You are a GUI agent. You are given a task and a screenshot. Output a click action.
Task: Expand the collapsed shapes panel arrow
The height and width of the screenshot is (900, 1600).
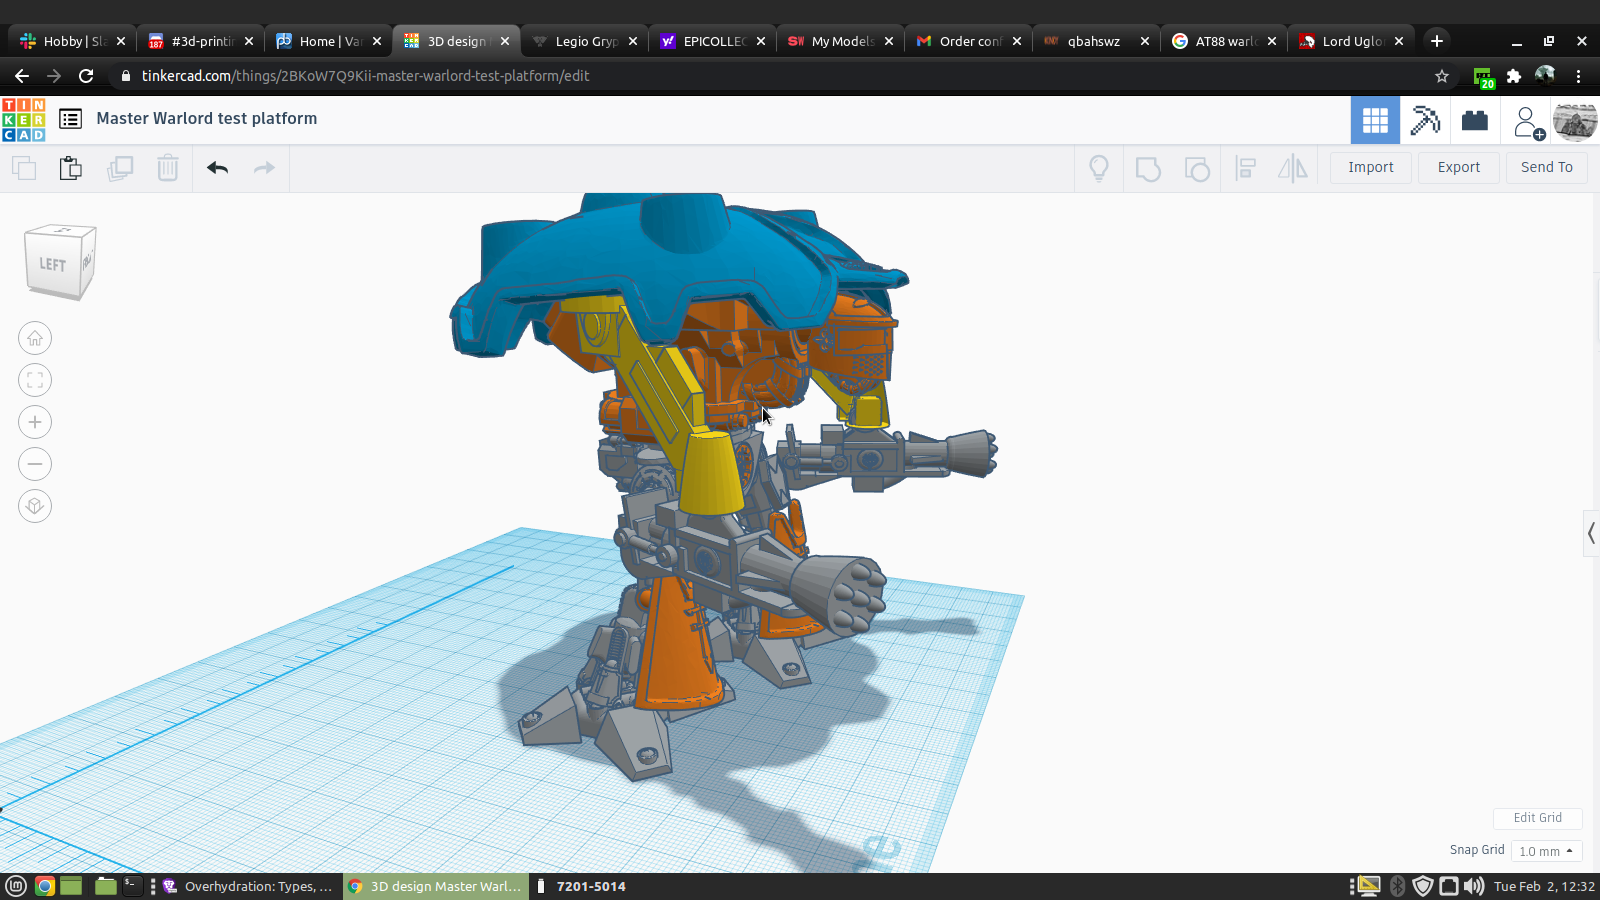pyautogui.click(x=1591, y=534)
